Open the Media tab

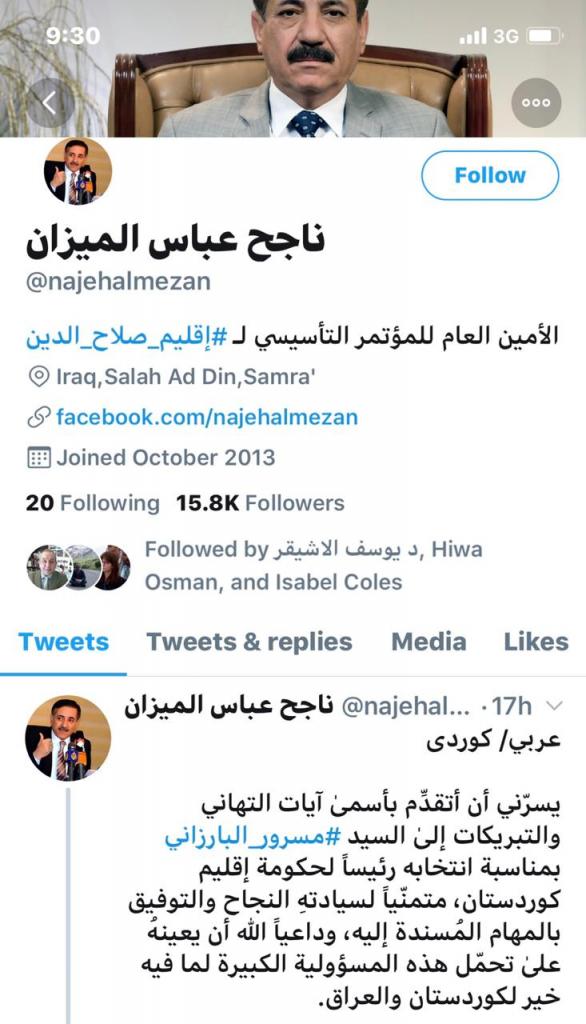[429, 642]
